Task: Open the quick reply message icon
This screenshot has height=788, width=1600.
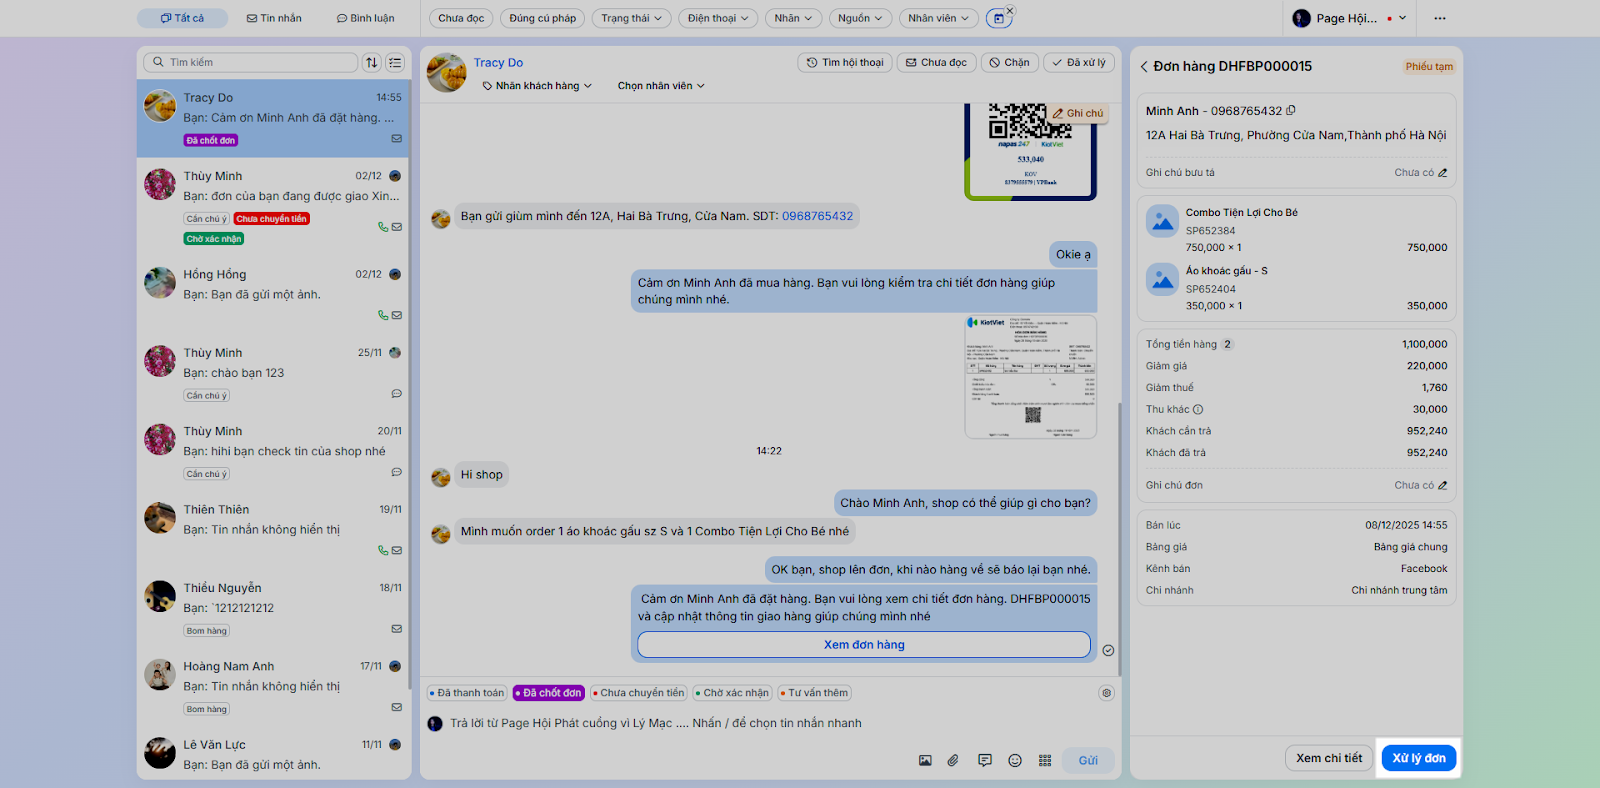Action: click(985, 761)
